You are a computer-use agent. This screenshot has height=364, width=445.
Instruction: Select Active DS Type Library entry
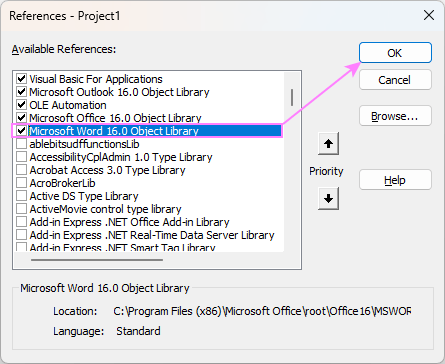[x=84, y=196]
